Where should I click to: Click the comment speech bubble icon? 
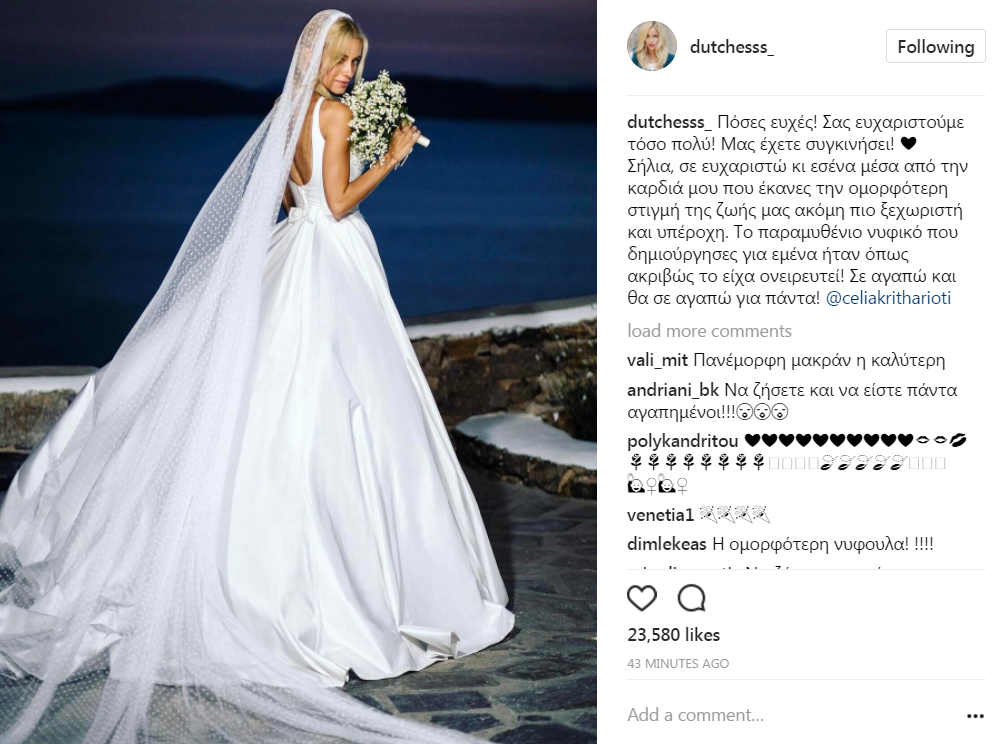691,598
